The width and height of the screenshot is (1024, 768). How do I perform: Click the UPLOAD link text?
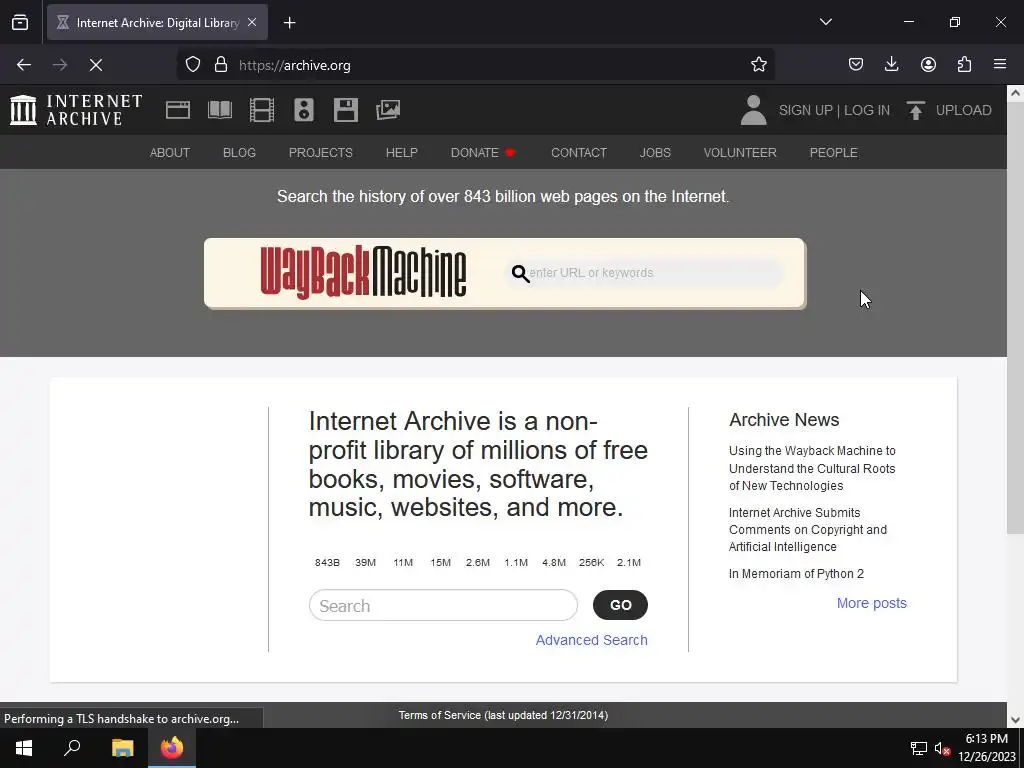coord(963,110)
